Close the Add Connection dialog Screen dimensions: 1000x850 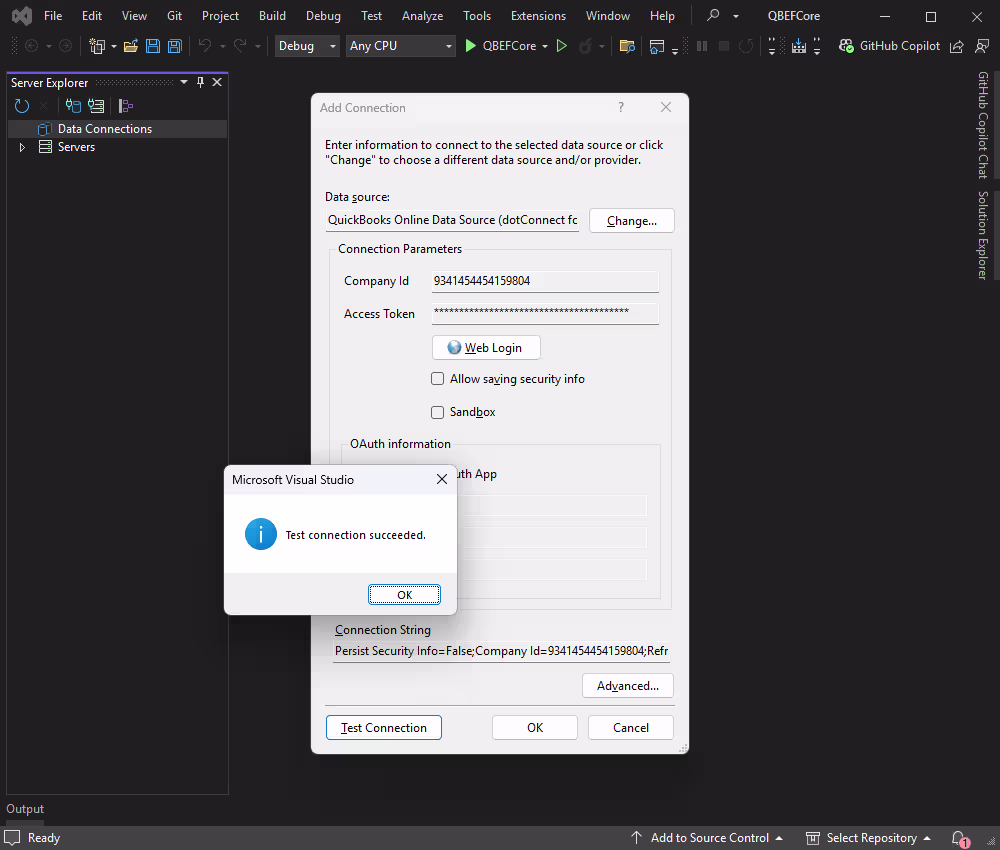click(665, 107)
